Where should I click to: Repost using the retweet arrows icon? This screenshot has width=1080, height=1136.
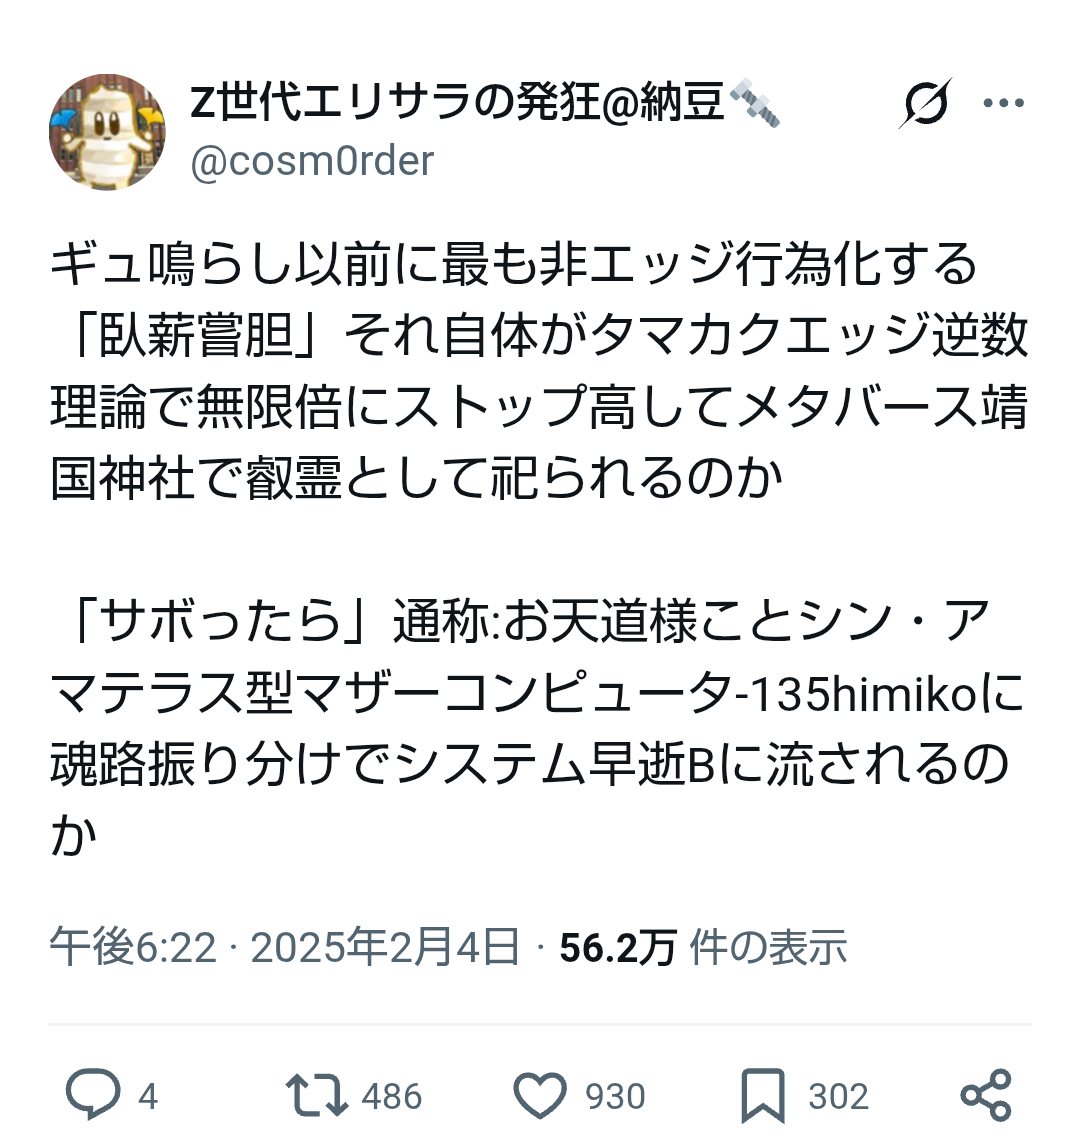tap(316, 1095)
